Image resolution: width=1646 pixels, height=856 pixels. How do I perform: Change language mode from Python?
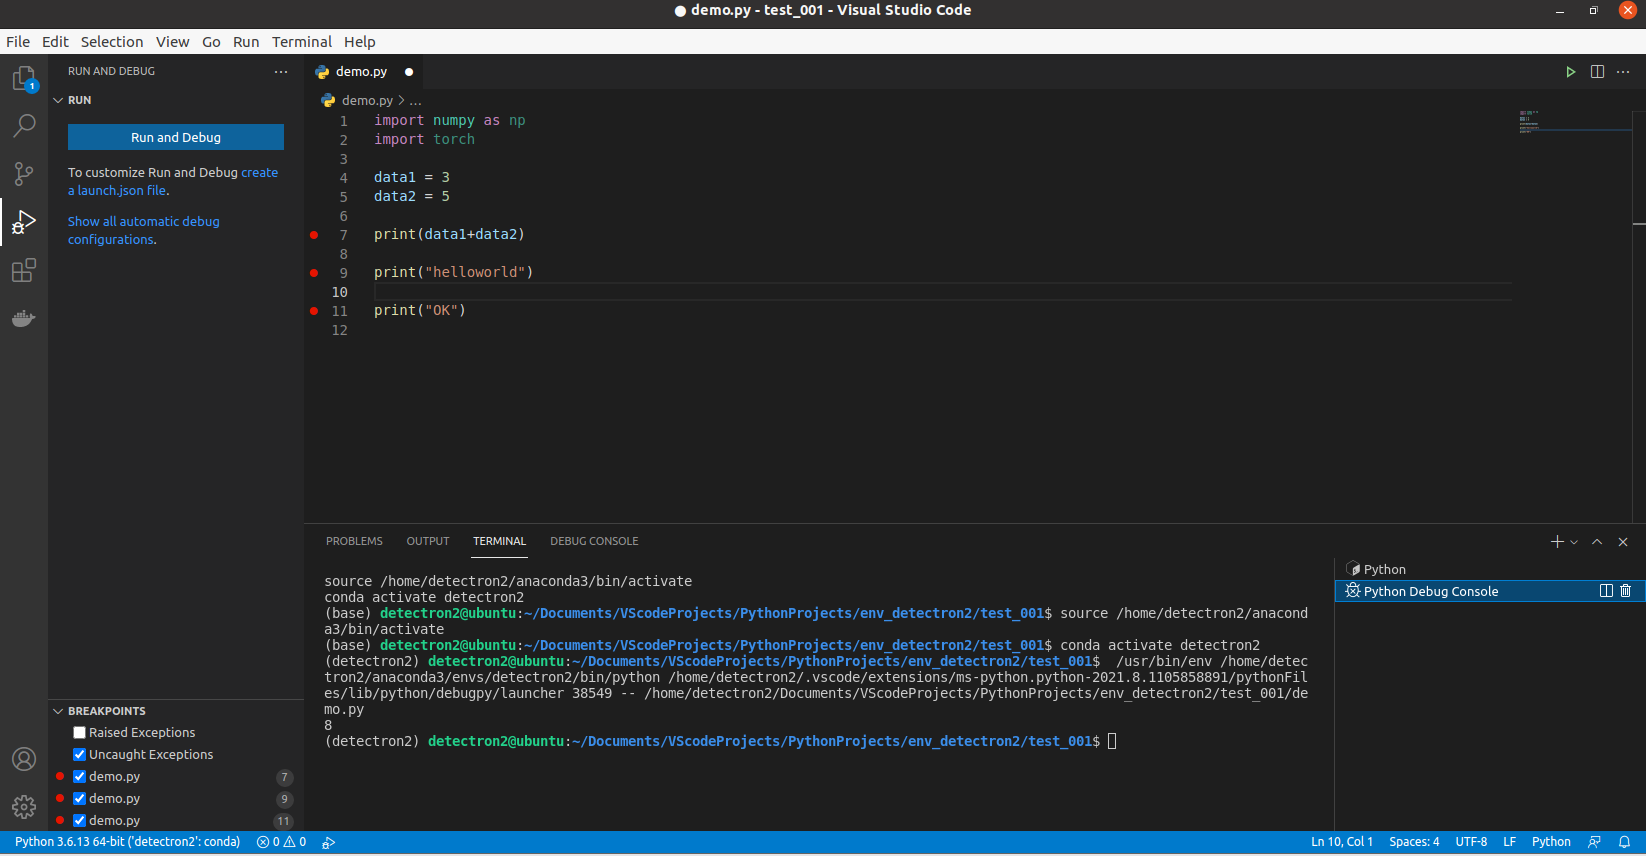point(1551,842)
